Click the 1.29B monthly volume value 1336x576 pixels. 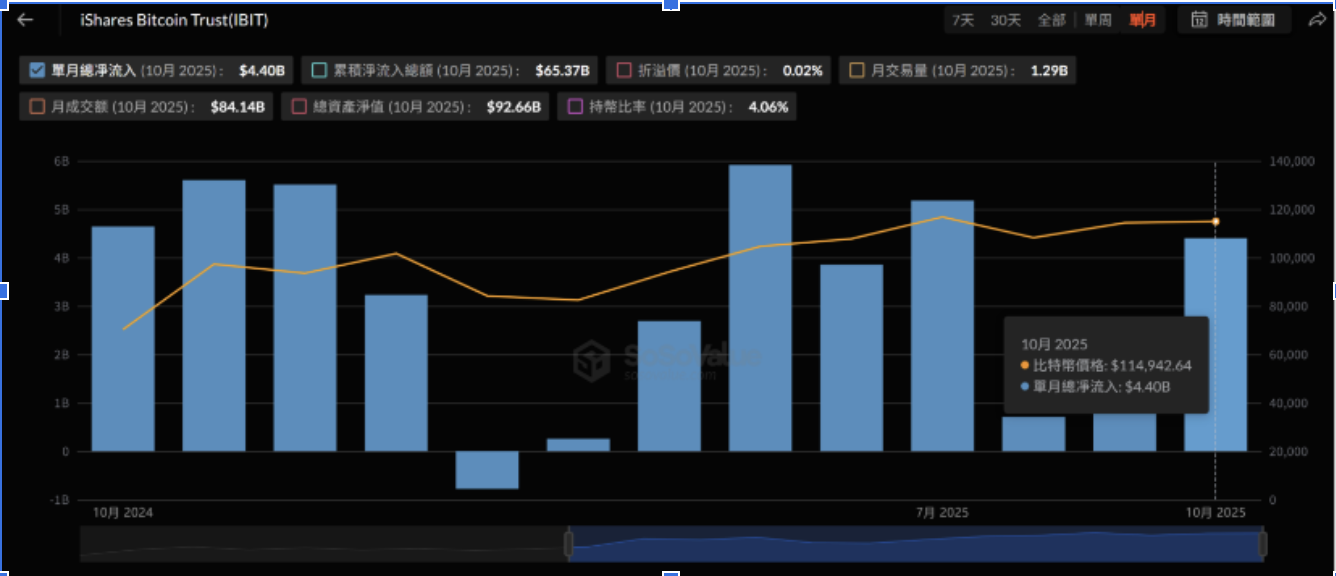point(1049,71)
